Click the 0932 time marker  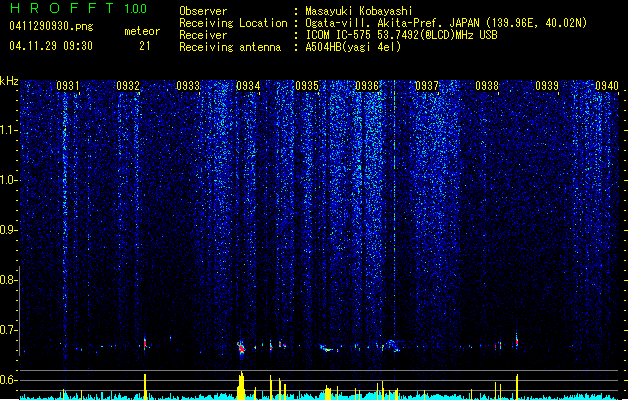(x=128, y=86)
